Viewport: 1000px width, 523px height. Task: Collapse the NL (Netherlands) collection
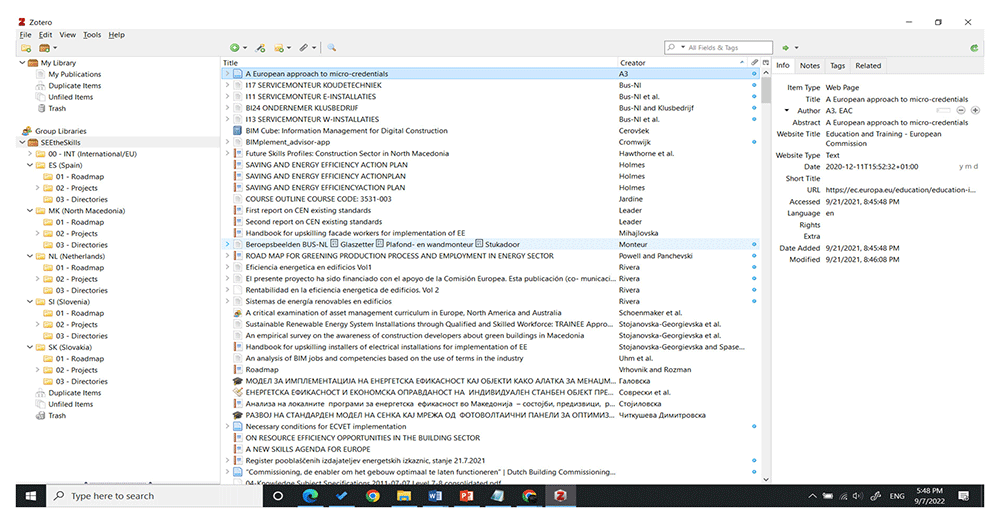[30, 256]
